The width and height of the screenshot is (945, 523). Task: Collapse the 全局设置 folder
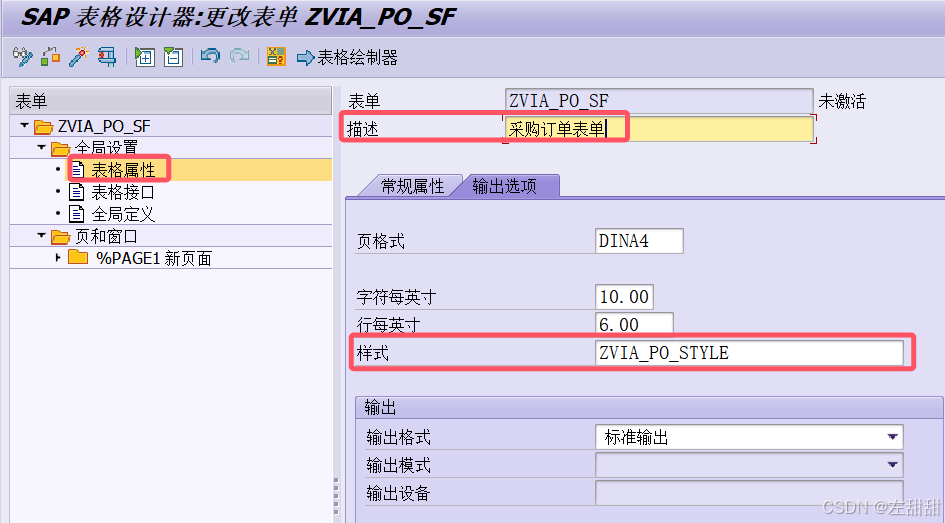(41, 147)
